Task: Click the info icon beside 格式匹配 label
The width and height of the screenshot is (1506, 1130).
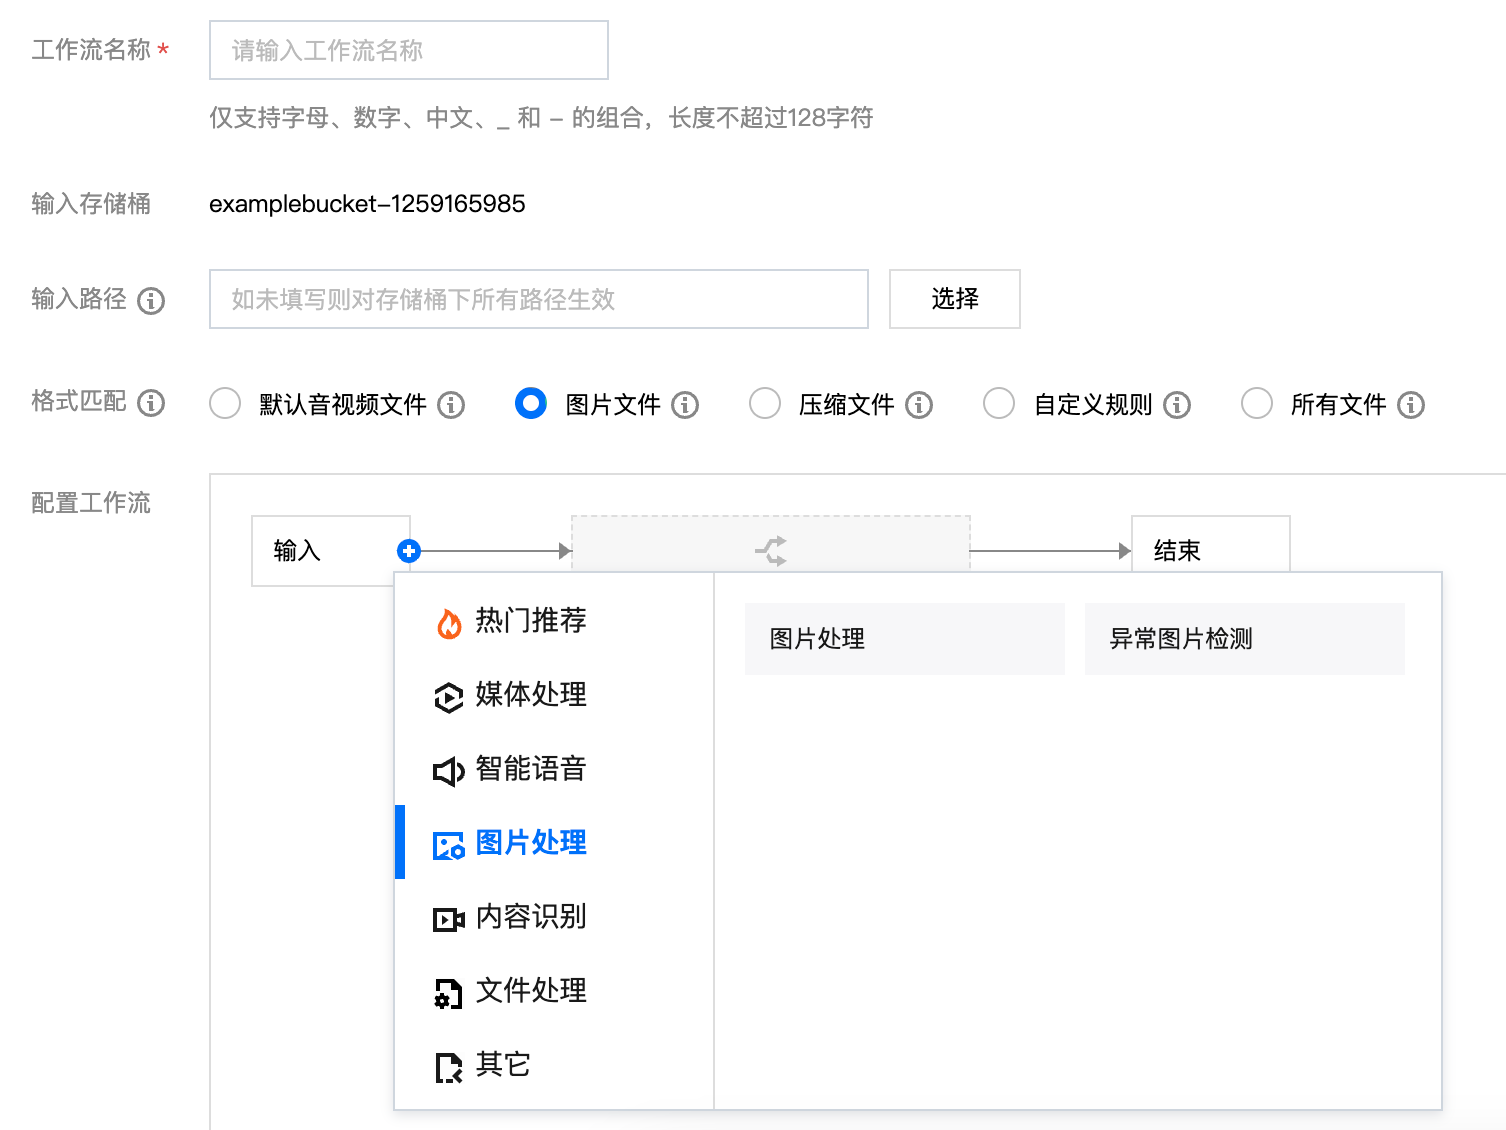Action: coord(151,403)
